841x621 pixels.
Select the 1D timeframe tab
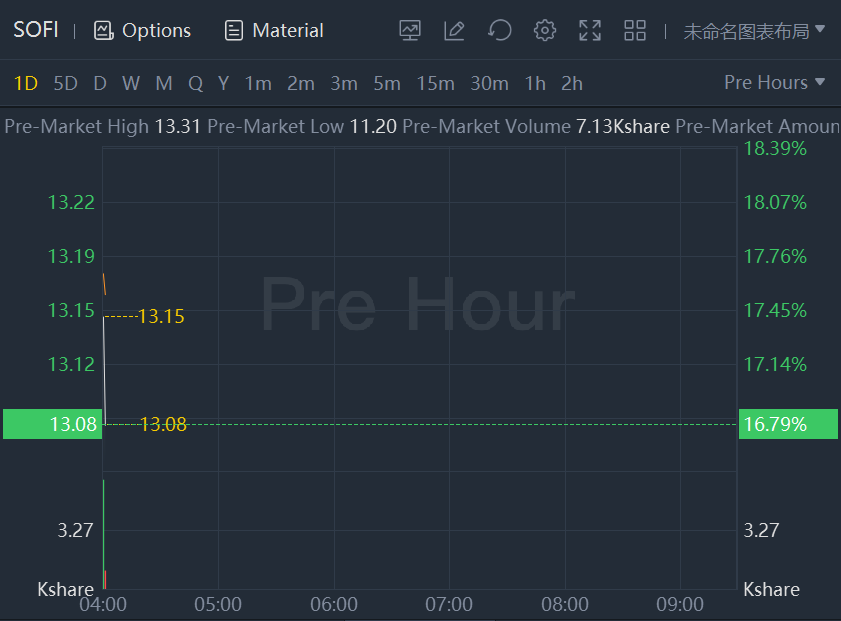[25, 83]
